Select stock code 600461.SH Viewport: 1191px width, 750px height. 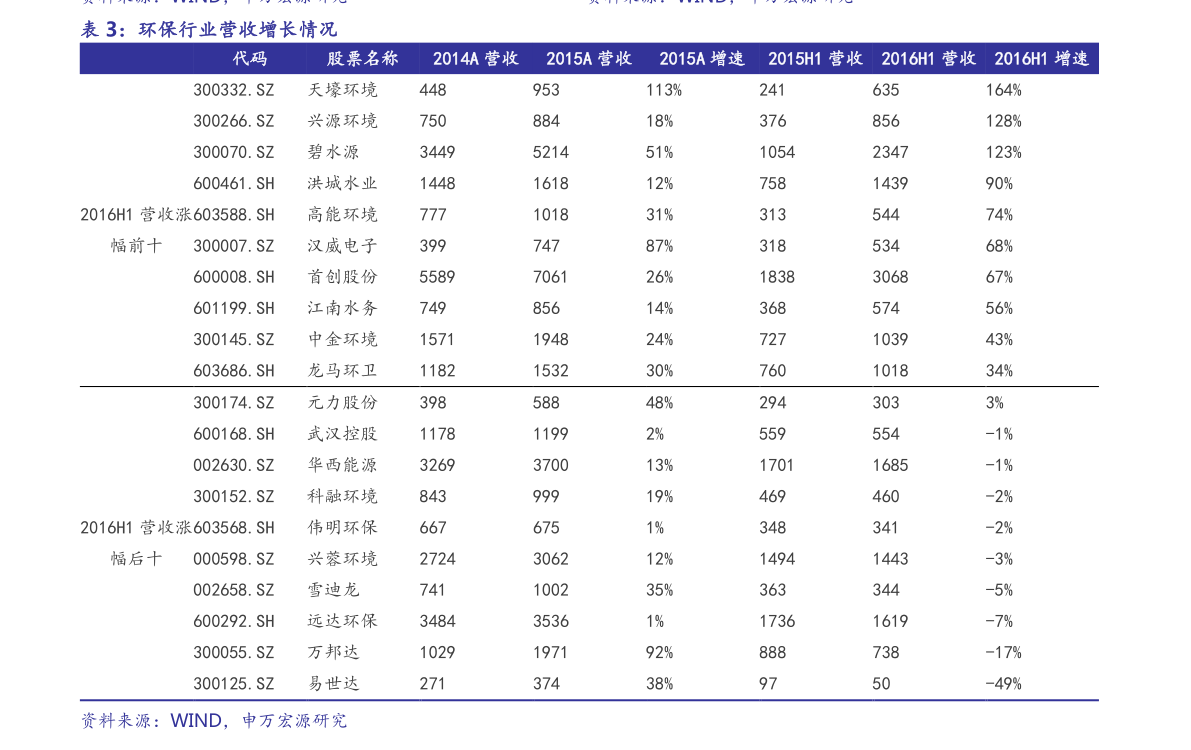tap(233, 183)
